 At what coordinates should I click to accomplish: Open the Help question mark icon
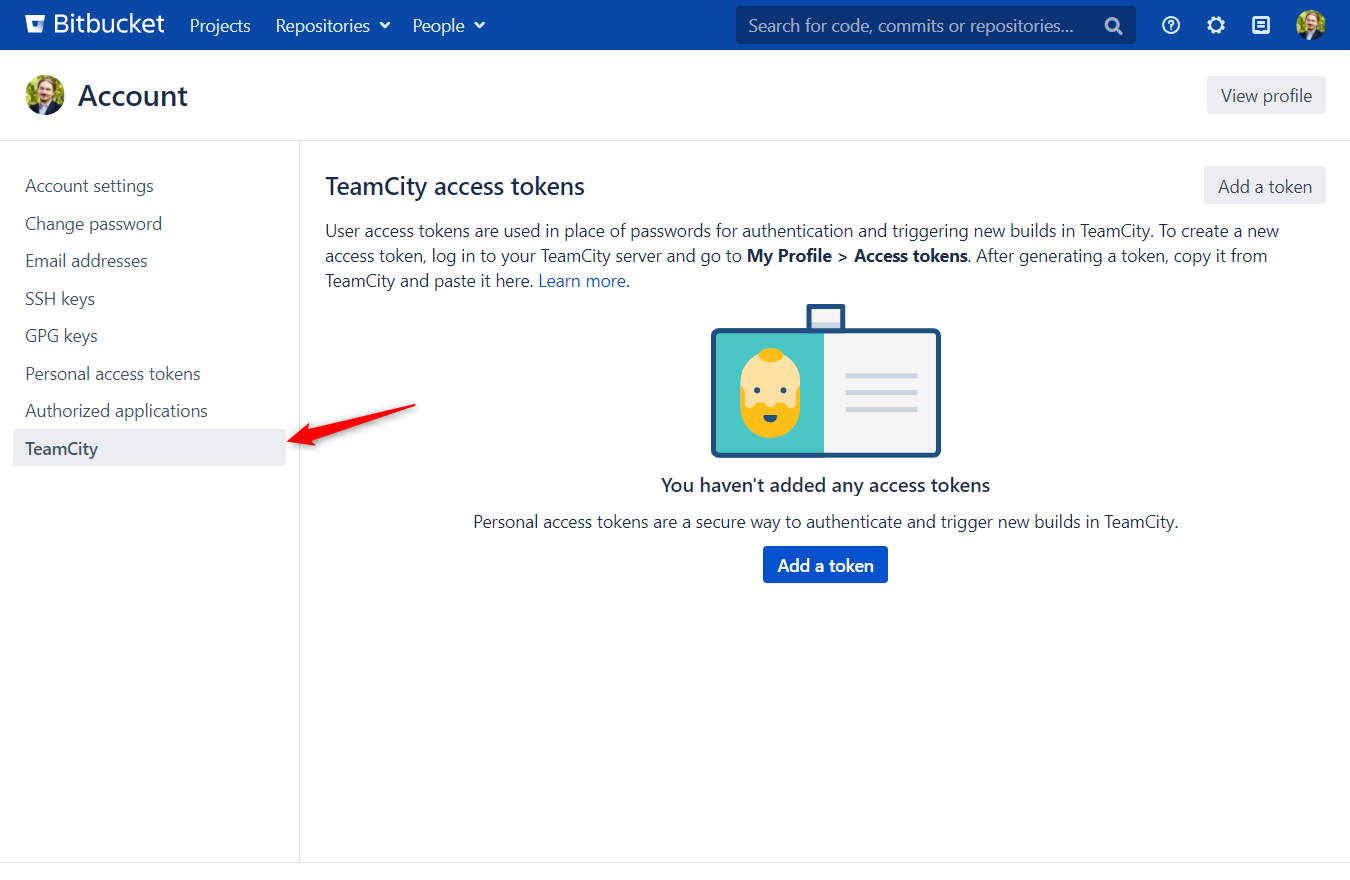click(x=1171, y=26)
